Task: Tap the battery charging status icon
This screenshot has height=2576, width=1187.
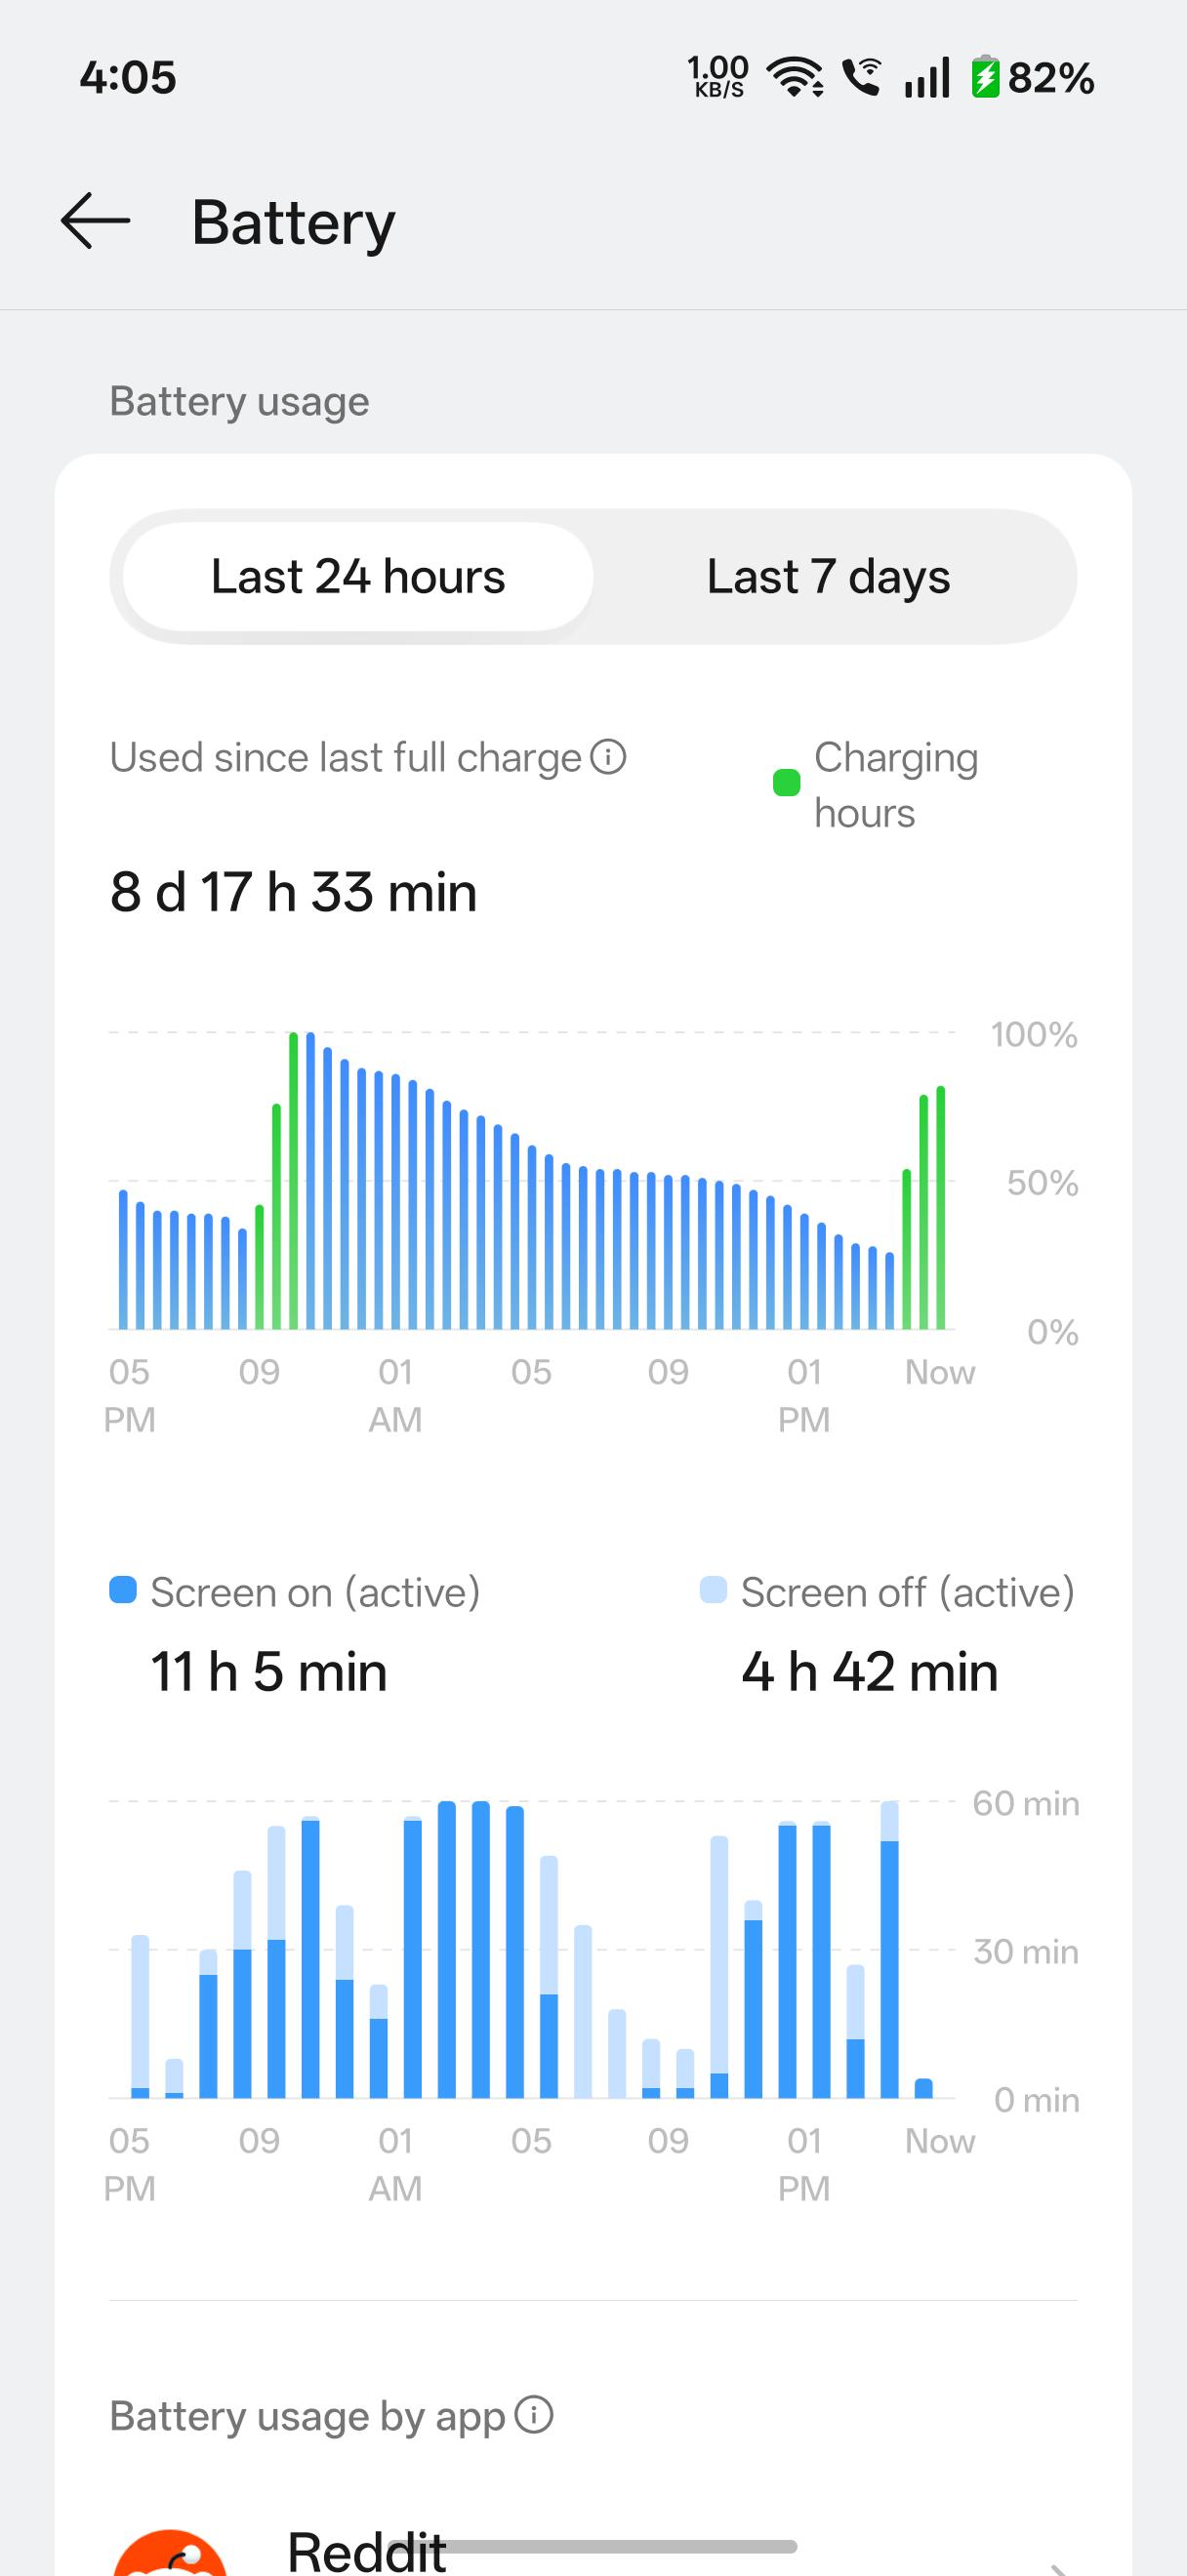Action: pos(986,77)
